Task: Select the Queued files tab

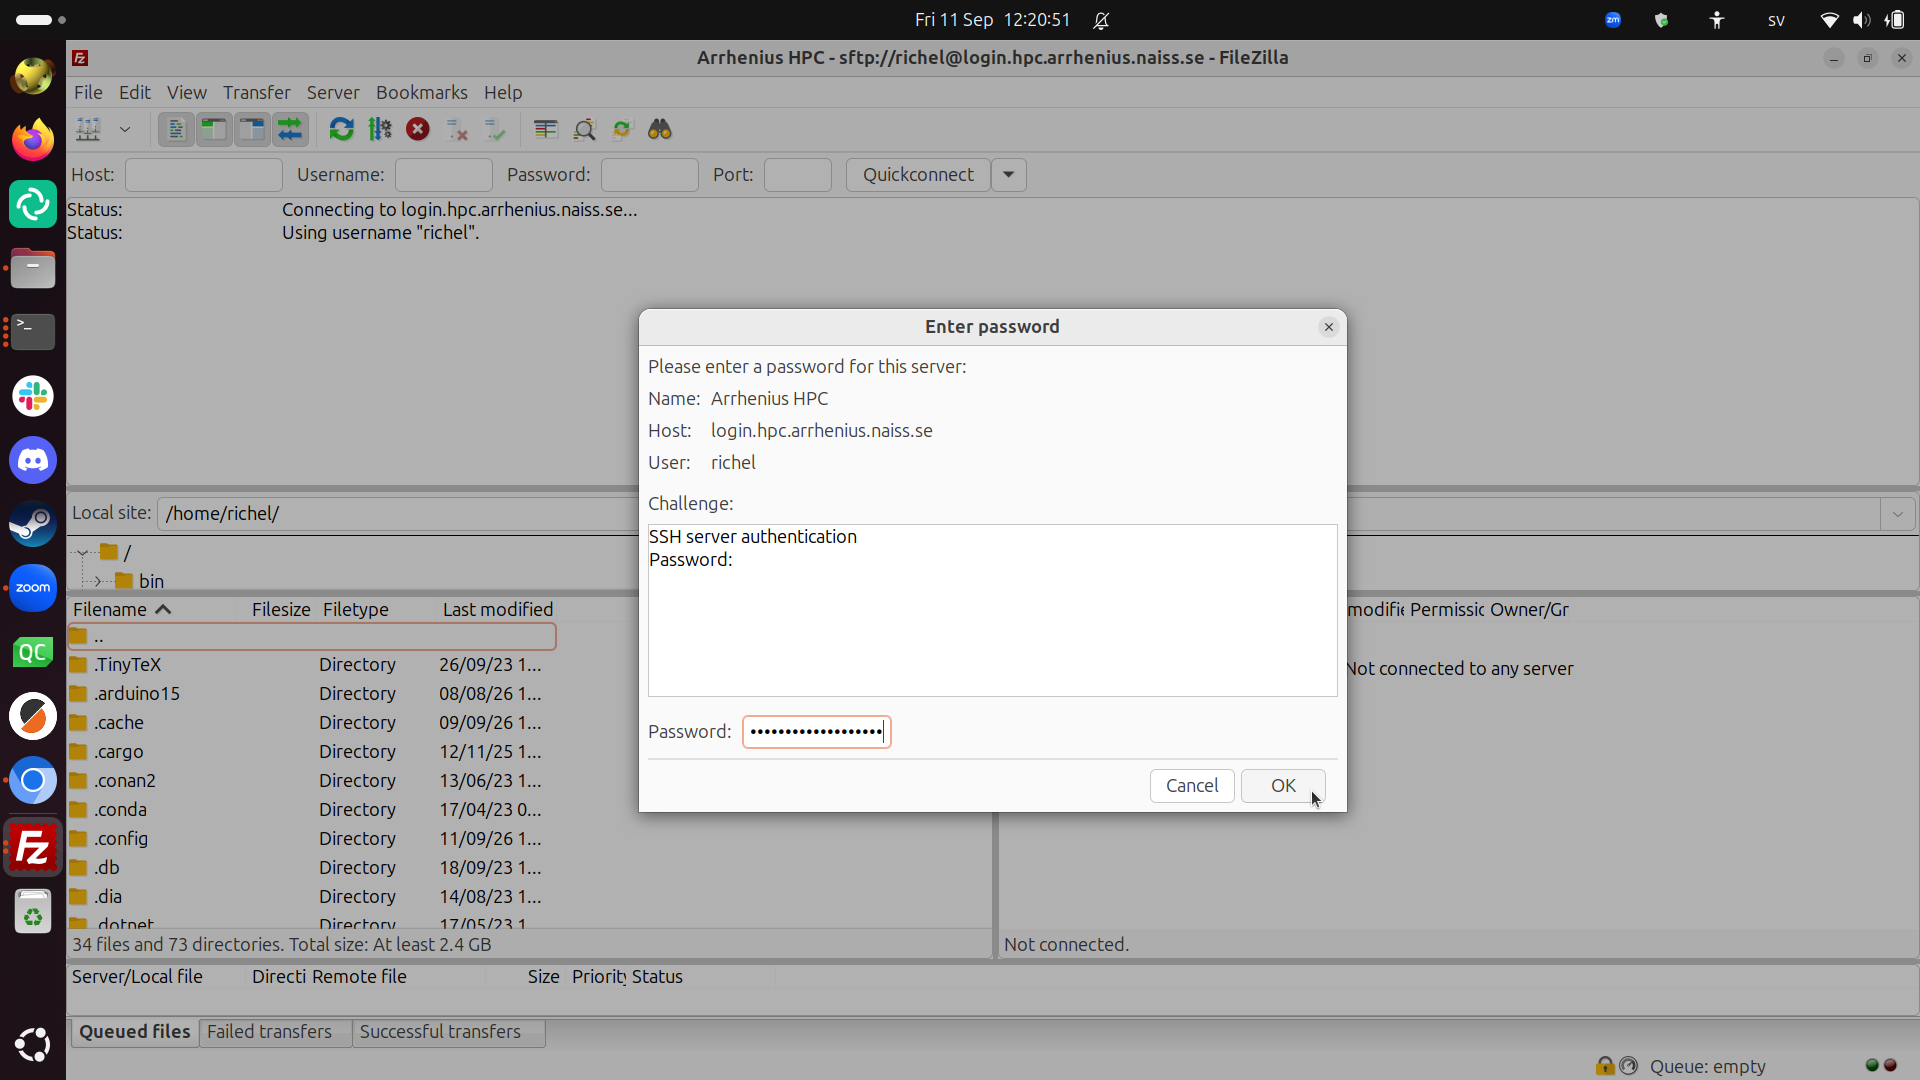Action: [135, 1032]
